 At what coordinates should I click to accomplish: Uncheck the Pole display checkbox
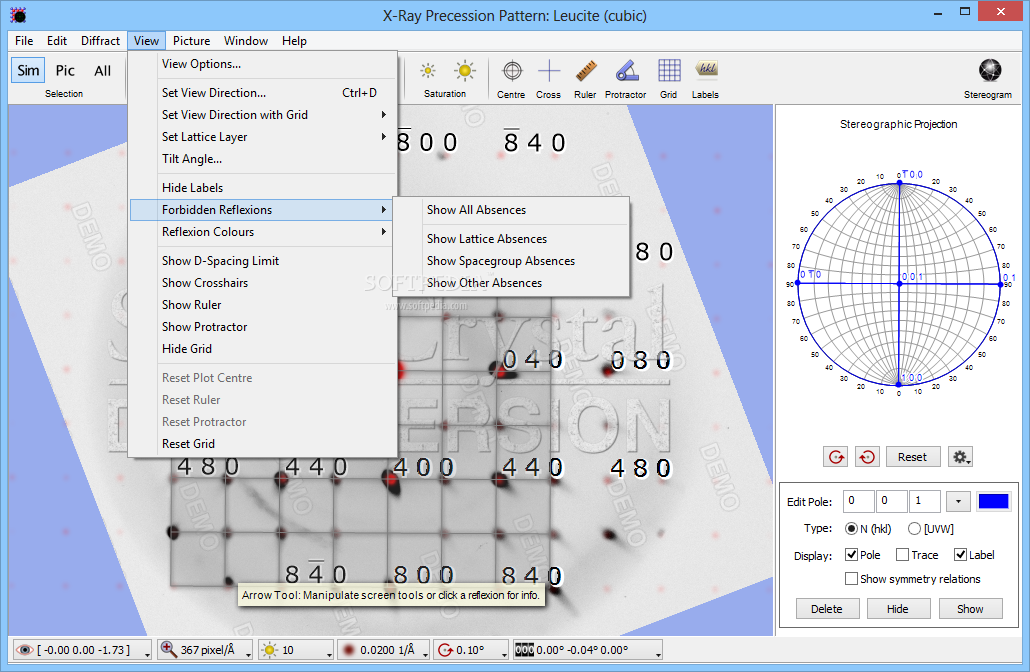[851, 554]
